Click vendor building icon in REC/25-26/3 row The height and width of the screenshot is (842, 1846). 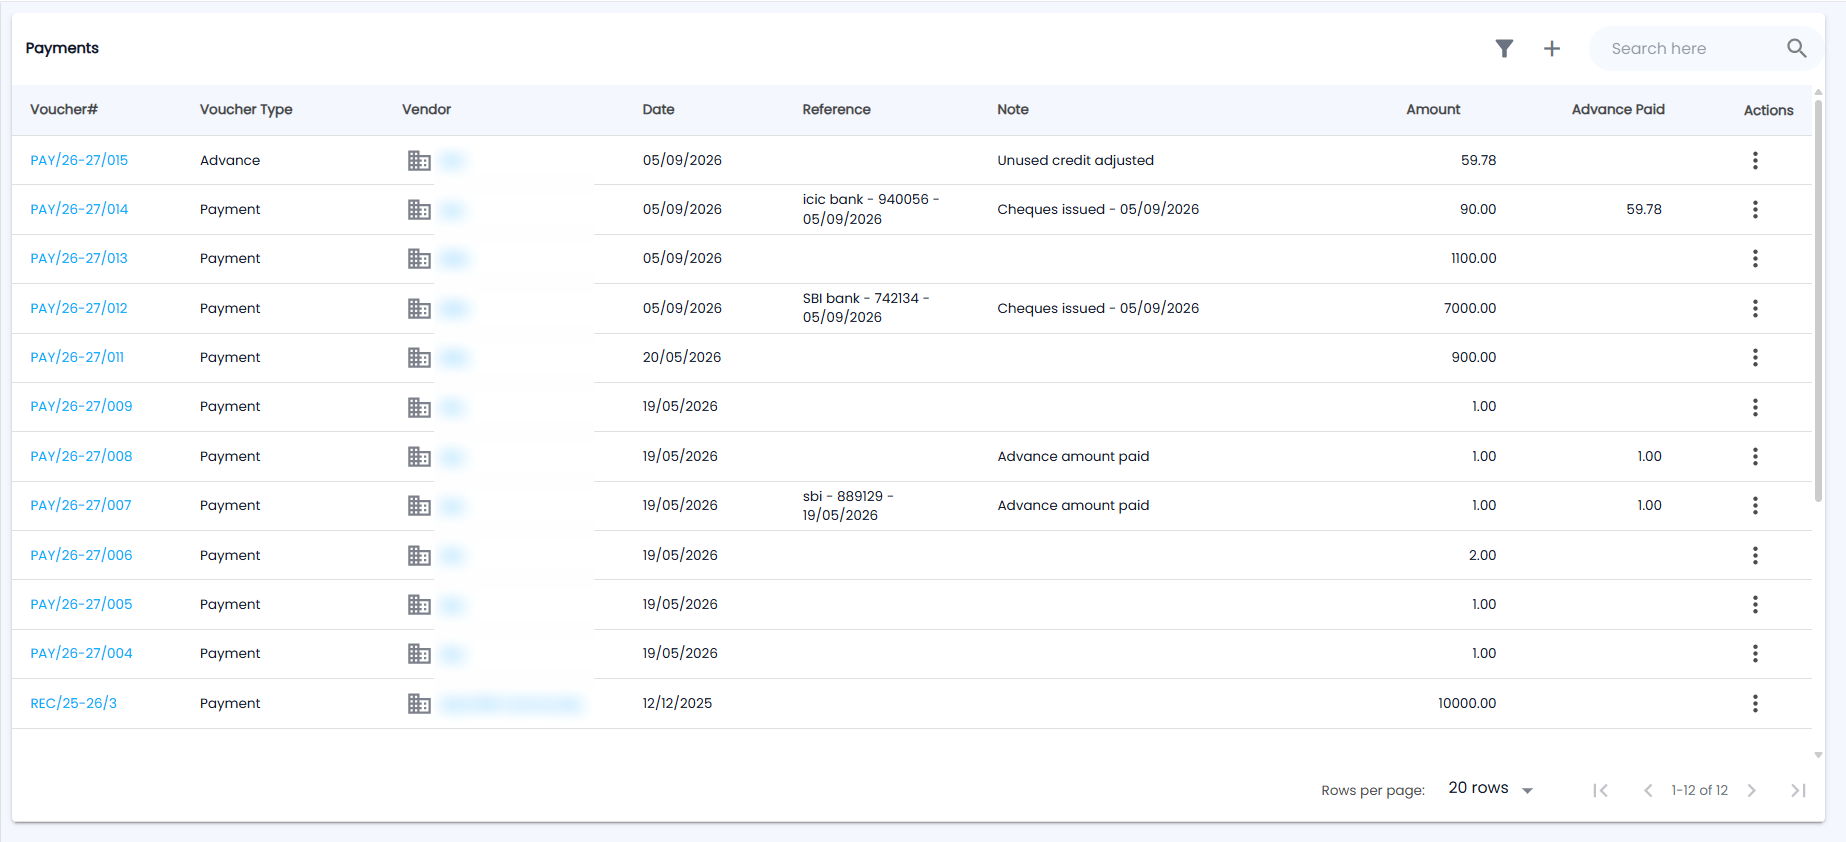coord(419,703)
